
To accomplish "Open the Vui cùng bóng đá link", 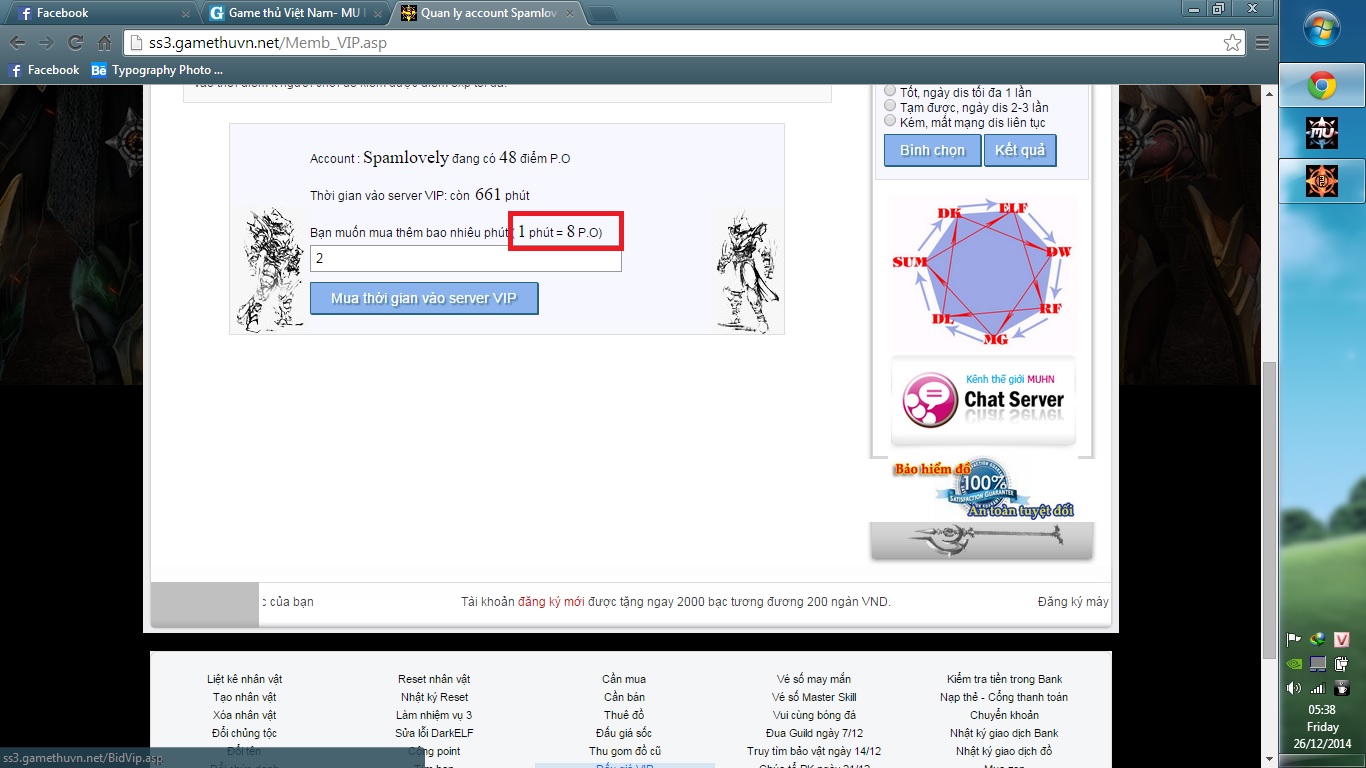I will pos(814,715).
